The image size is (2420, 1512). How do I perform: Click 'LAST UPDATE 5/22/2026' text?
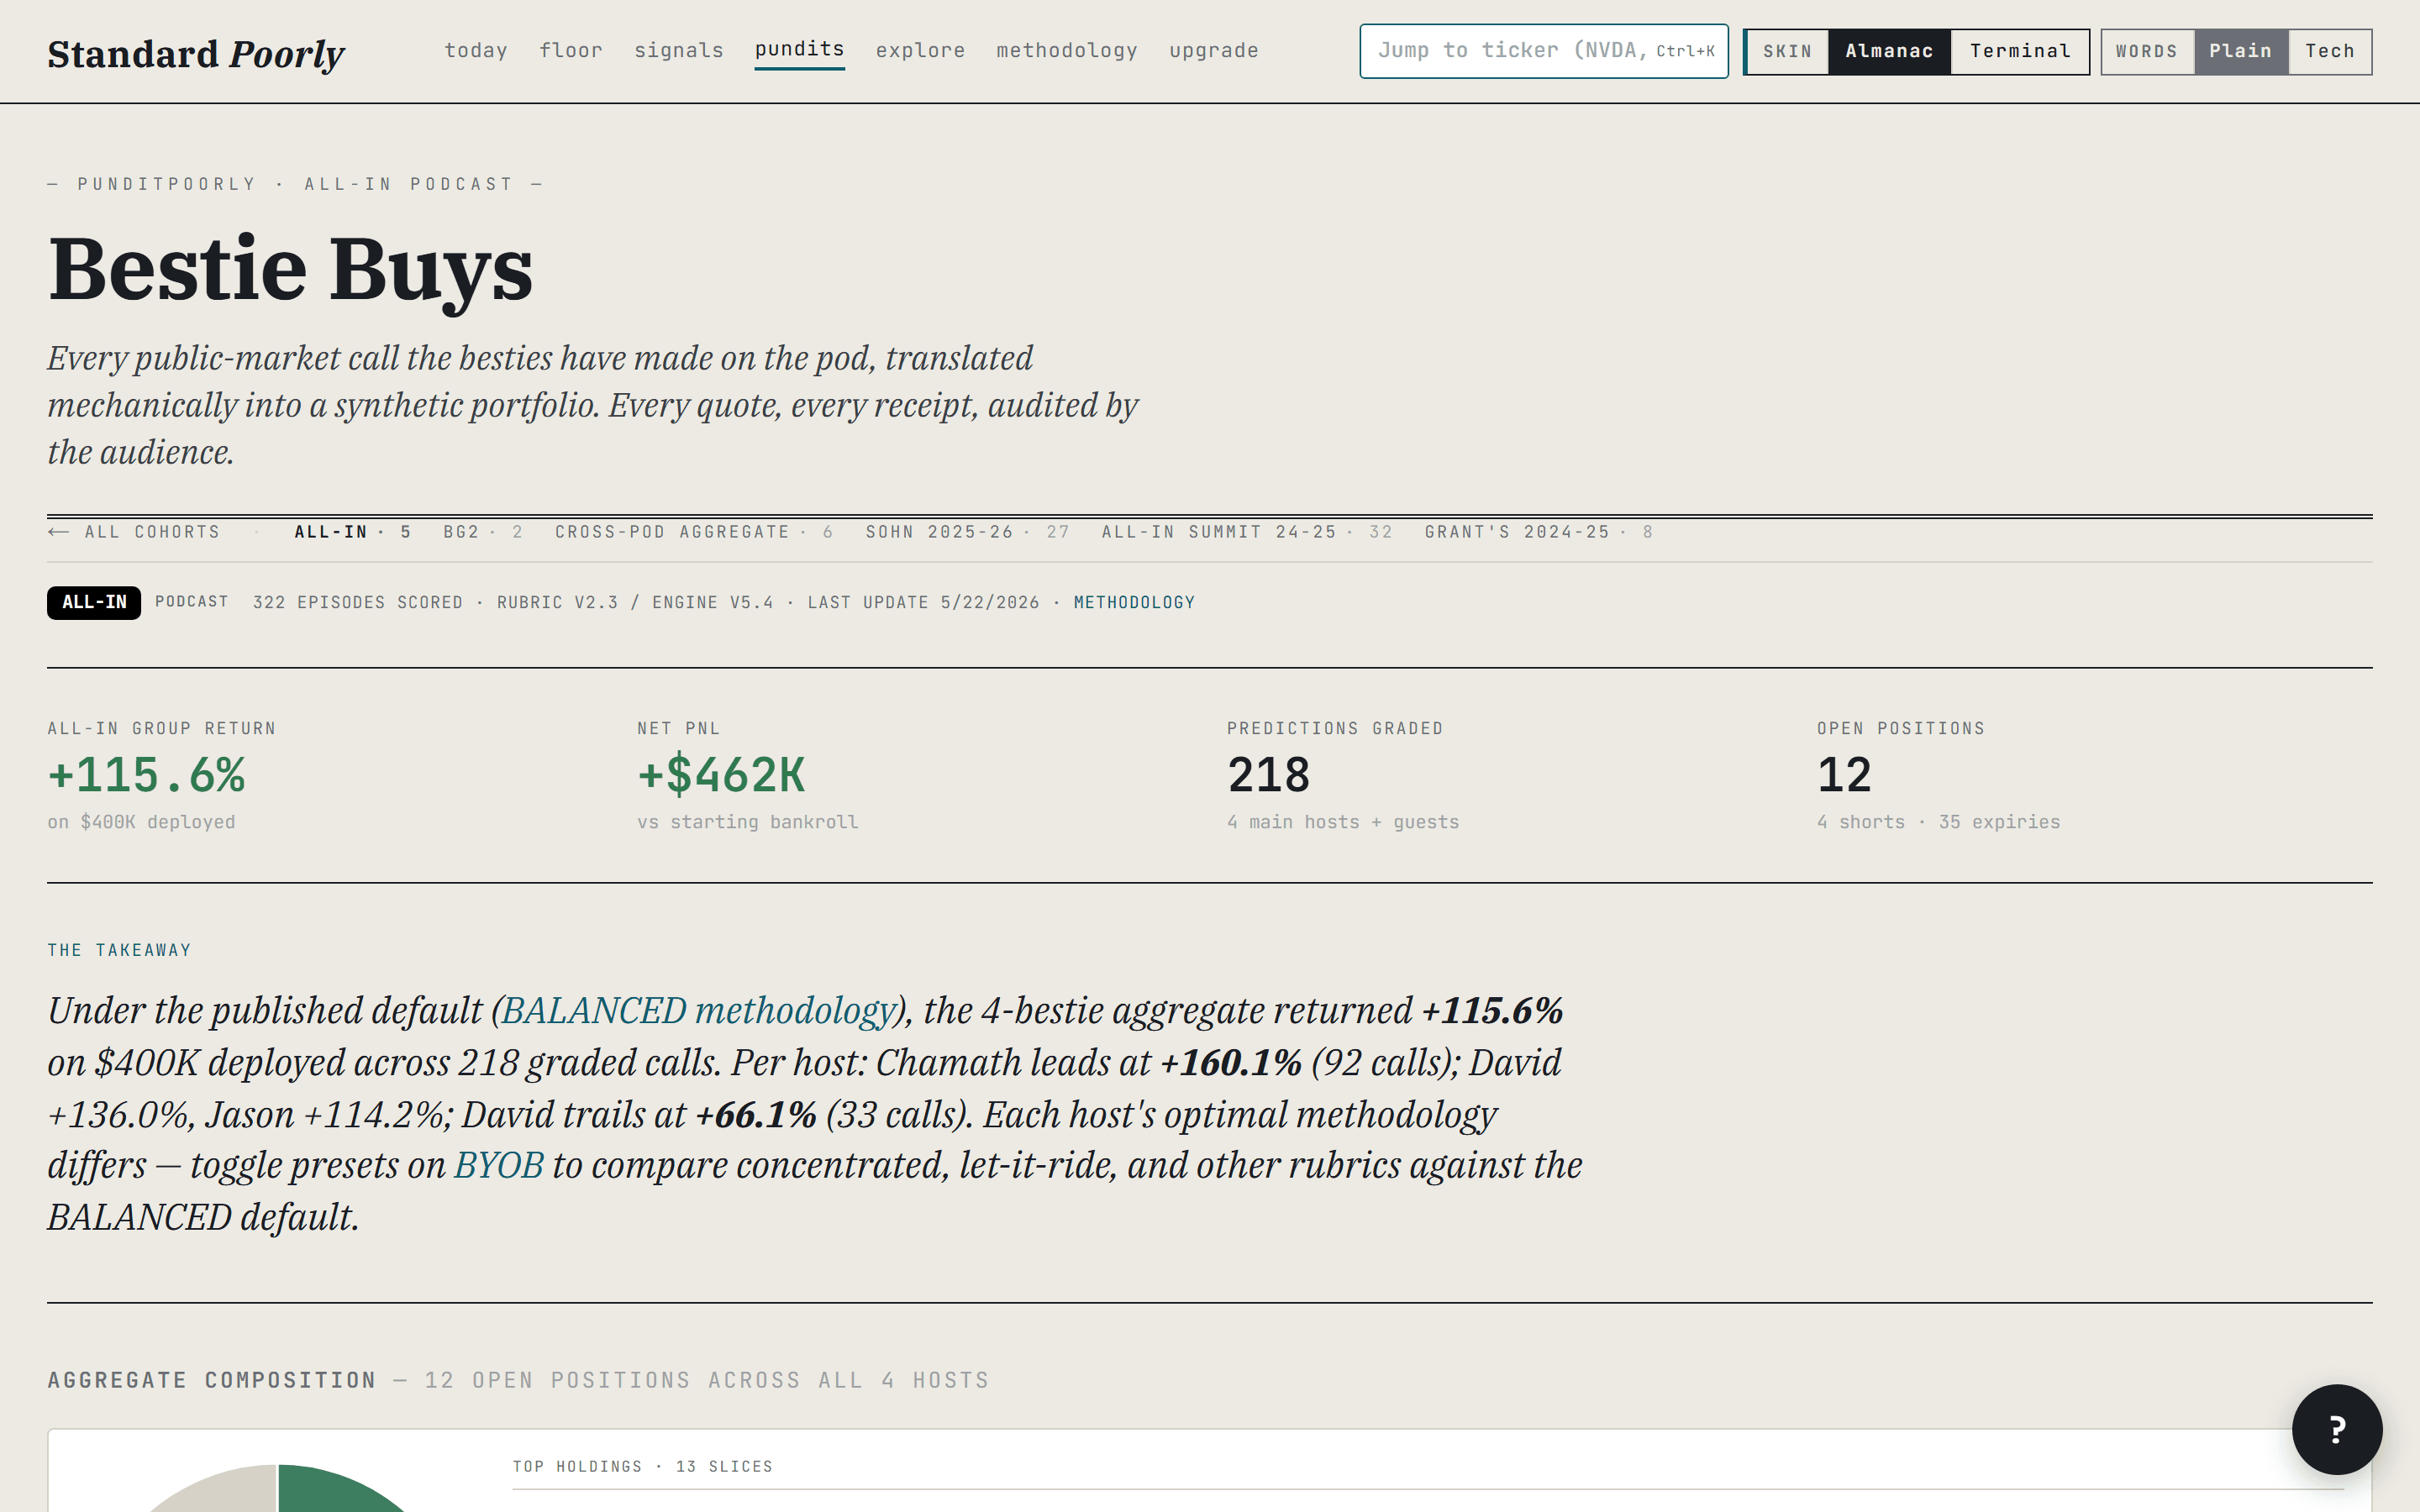(924, 602)
